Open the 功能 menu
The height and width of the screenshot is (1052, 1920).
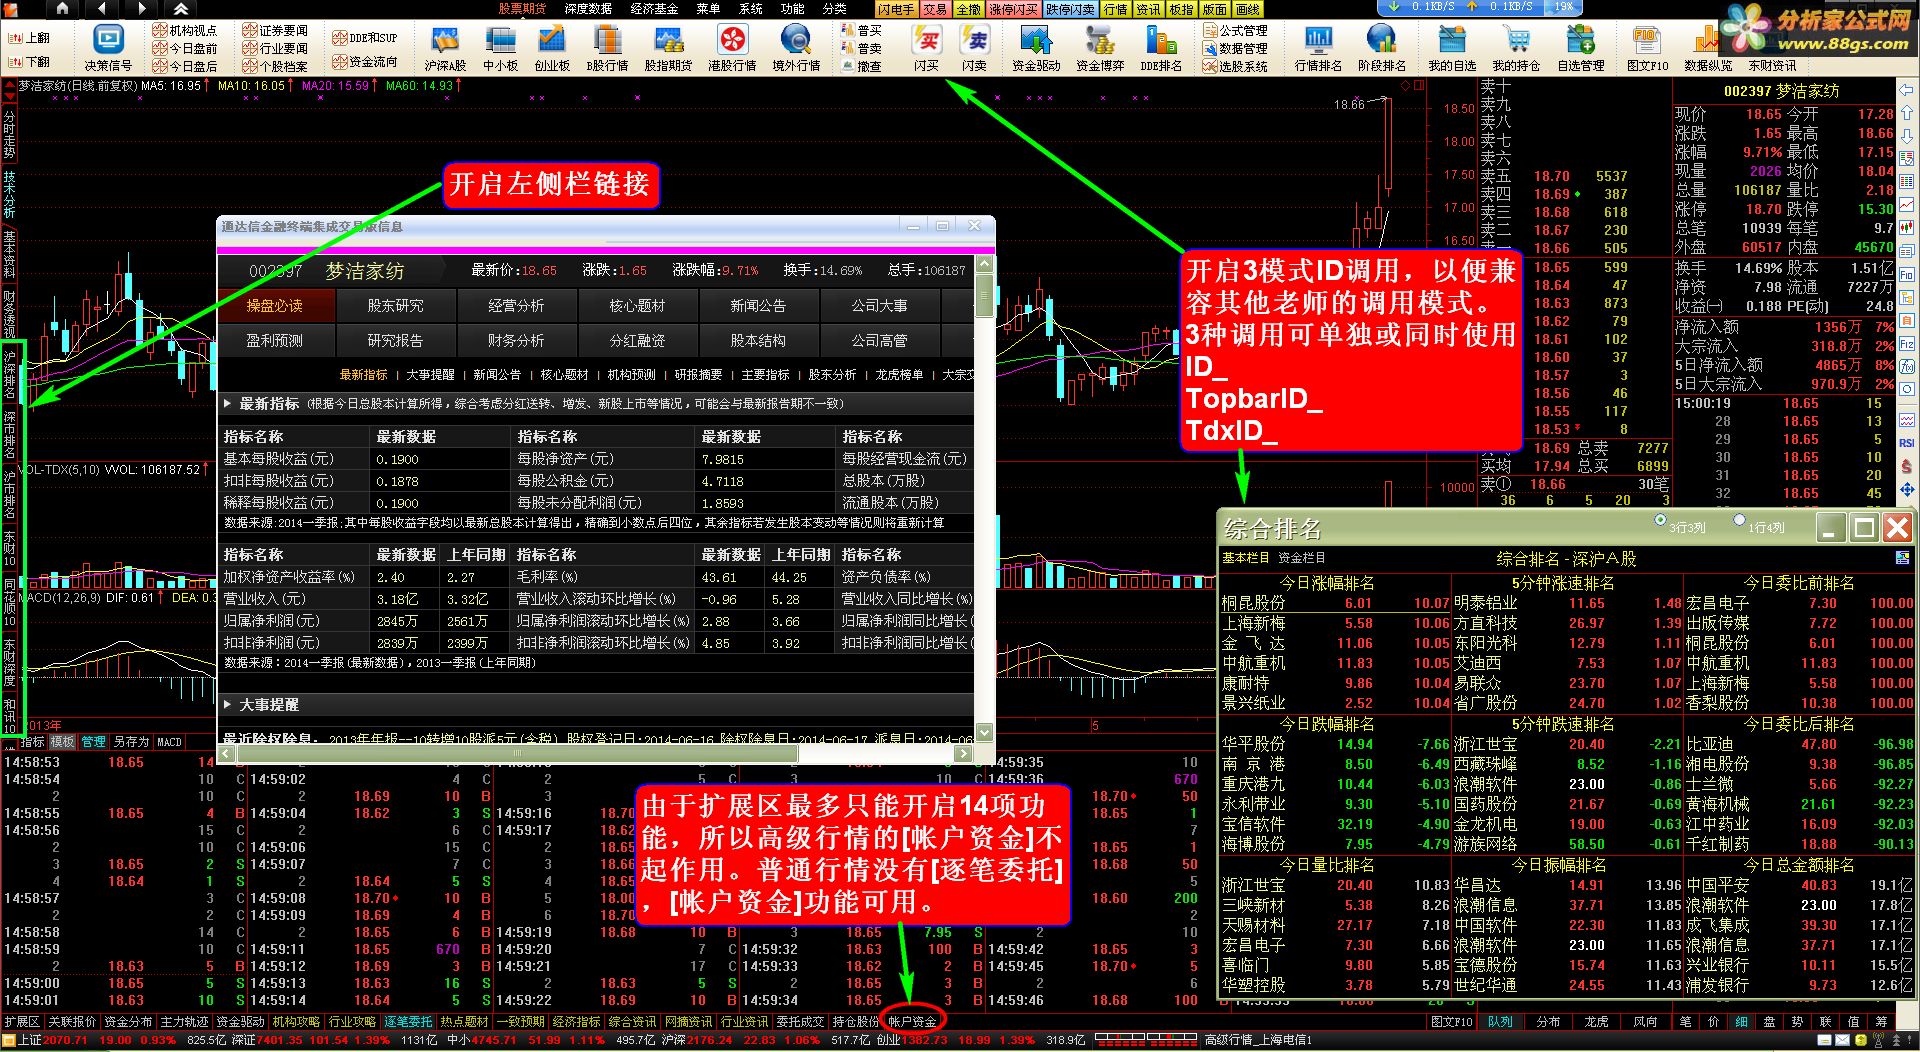pos(793,9)
